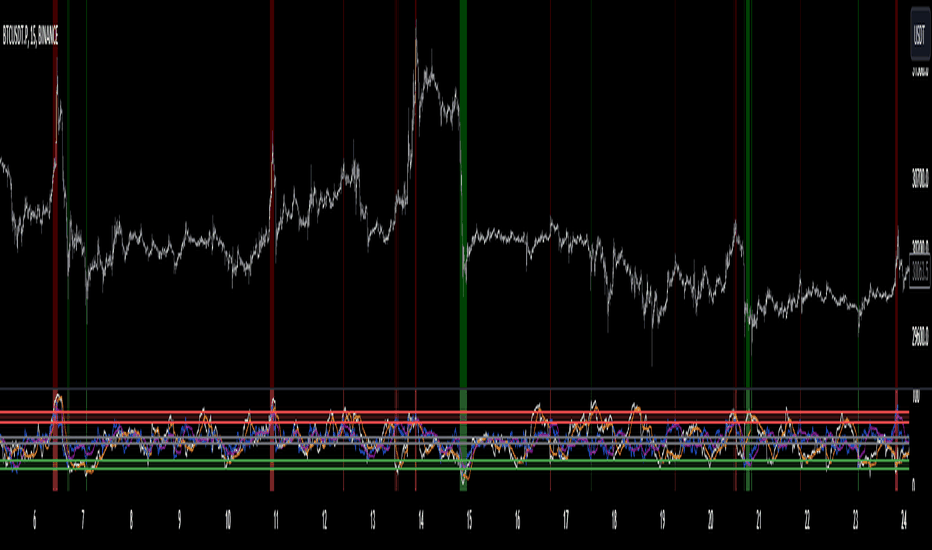This screenshot has height=550, width=932.
Task: Select date label 22 on time axis
Action: pyautogui.click(x=807, y=520)
